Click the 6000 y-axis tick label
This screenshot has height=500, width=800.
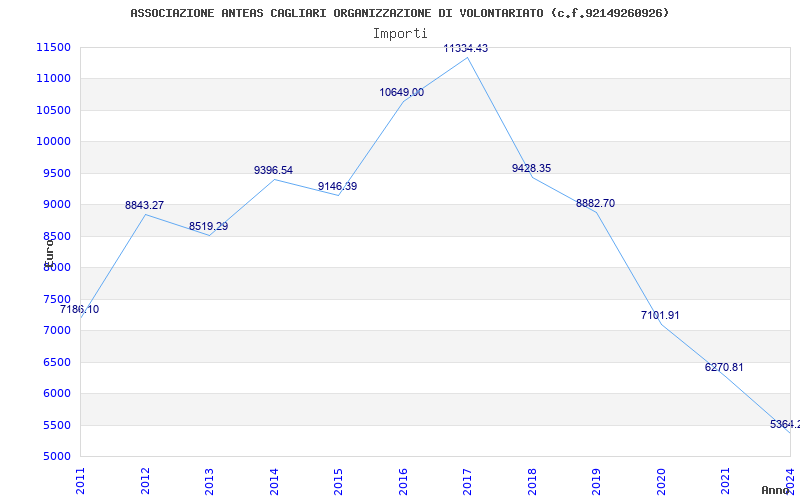[x=56, y=393]
